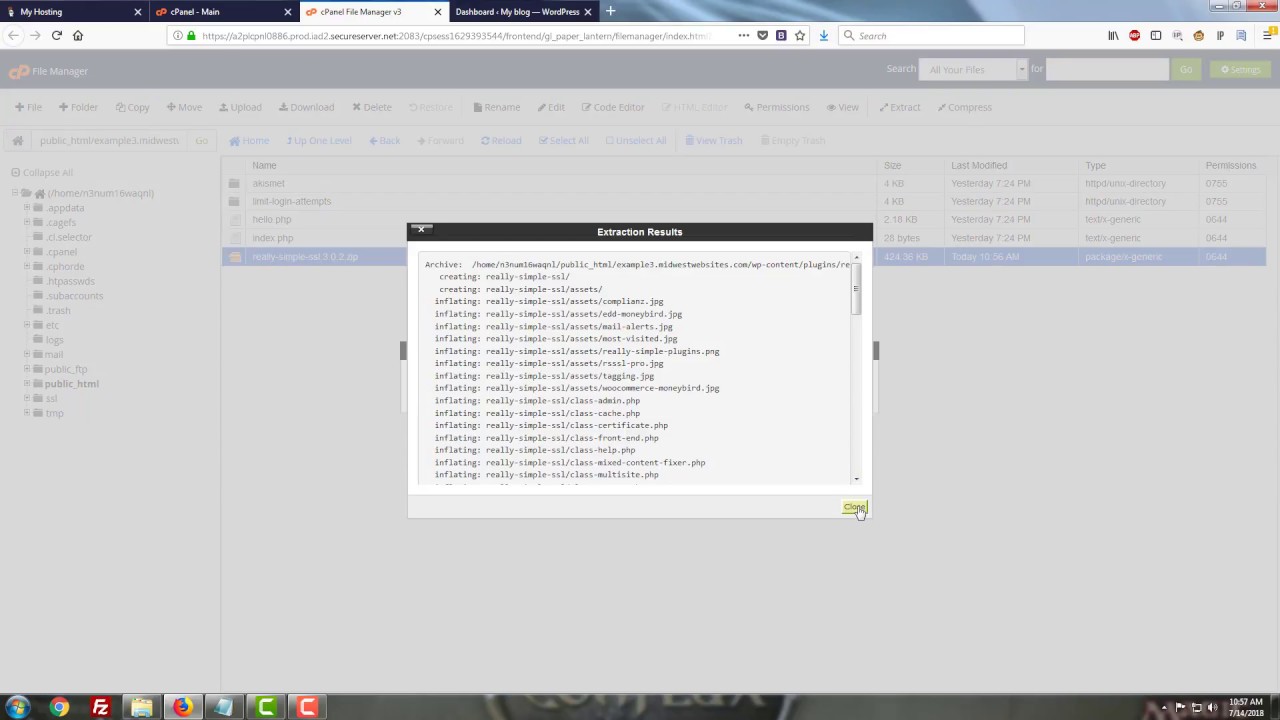Expand the .cphorde folder

click(27, 266)
